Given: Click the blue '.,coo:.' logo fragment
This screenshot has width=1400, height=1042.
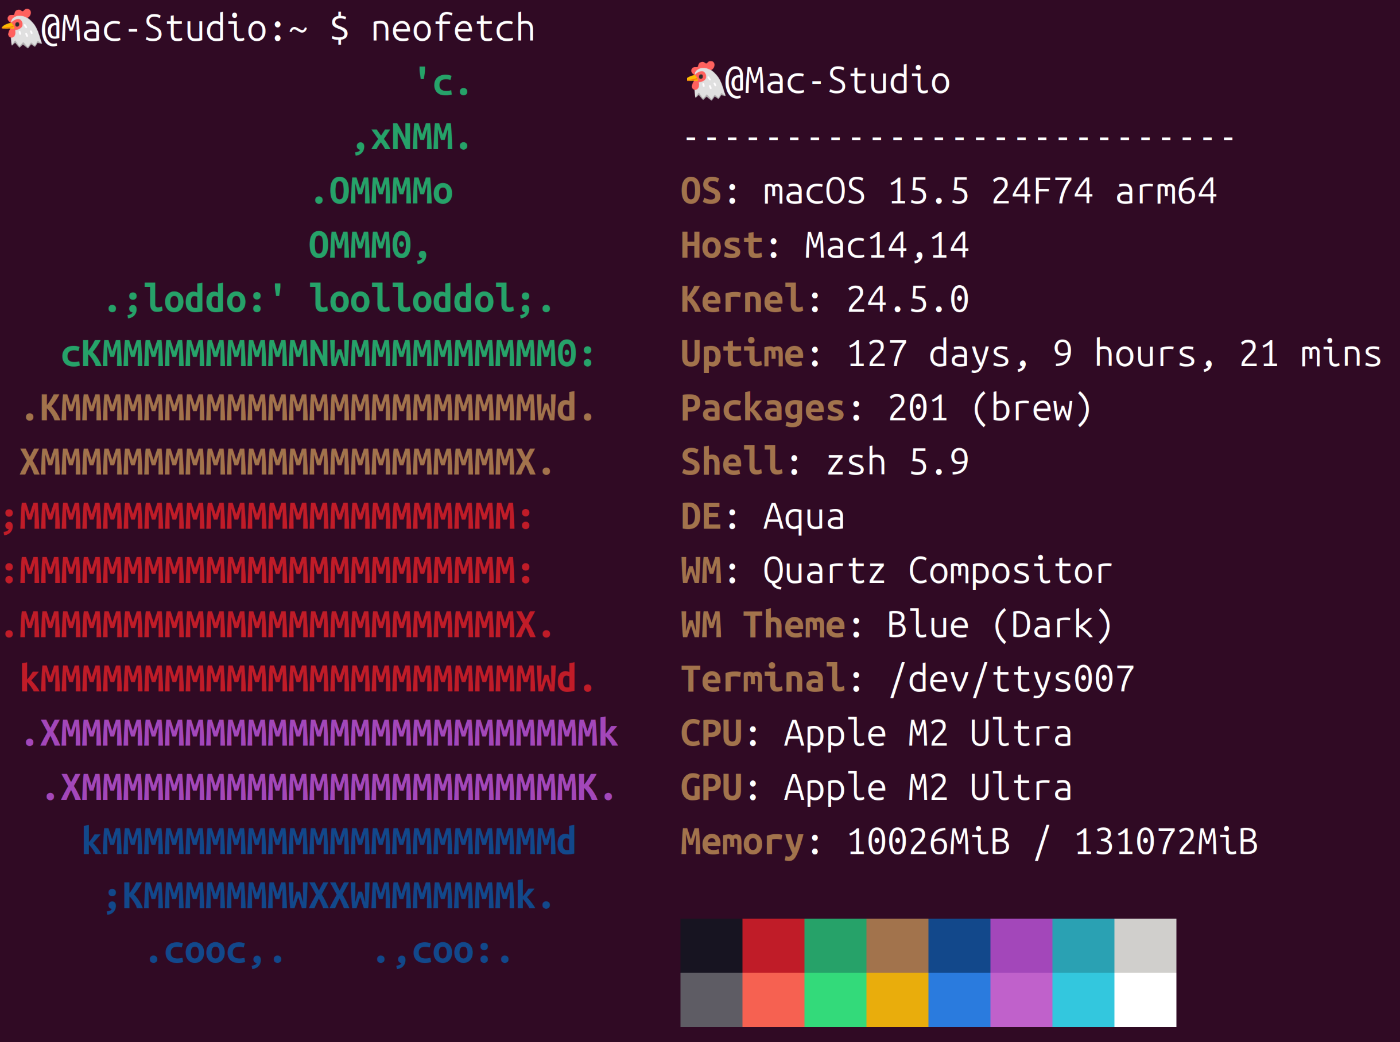Looking at the screenshot, I should [443, 951].
